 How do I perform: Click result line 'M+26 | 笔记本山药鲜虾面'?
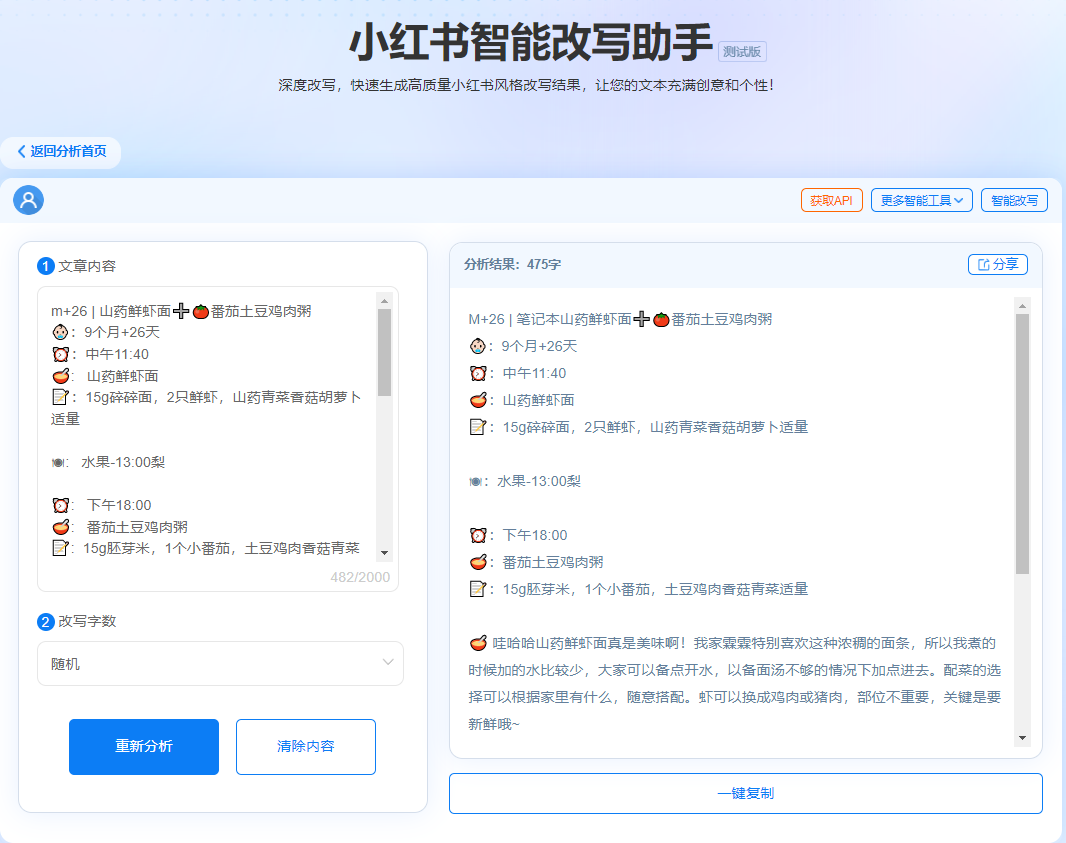(550, 320)
